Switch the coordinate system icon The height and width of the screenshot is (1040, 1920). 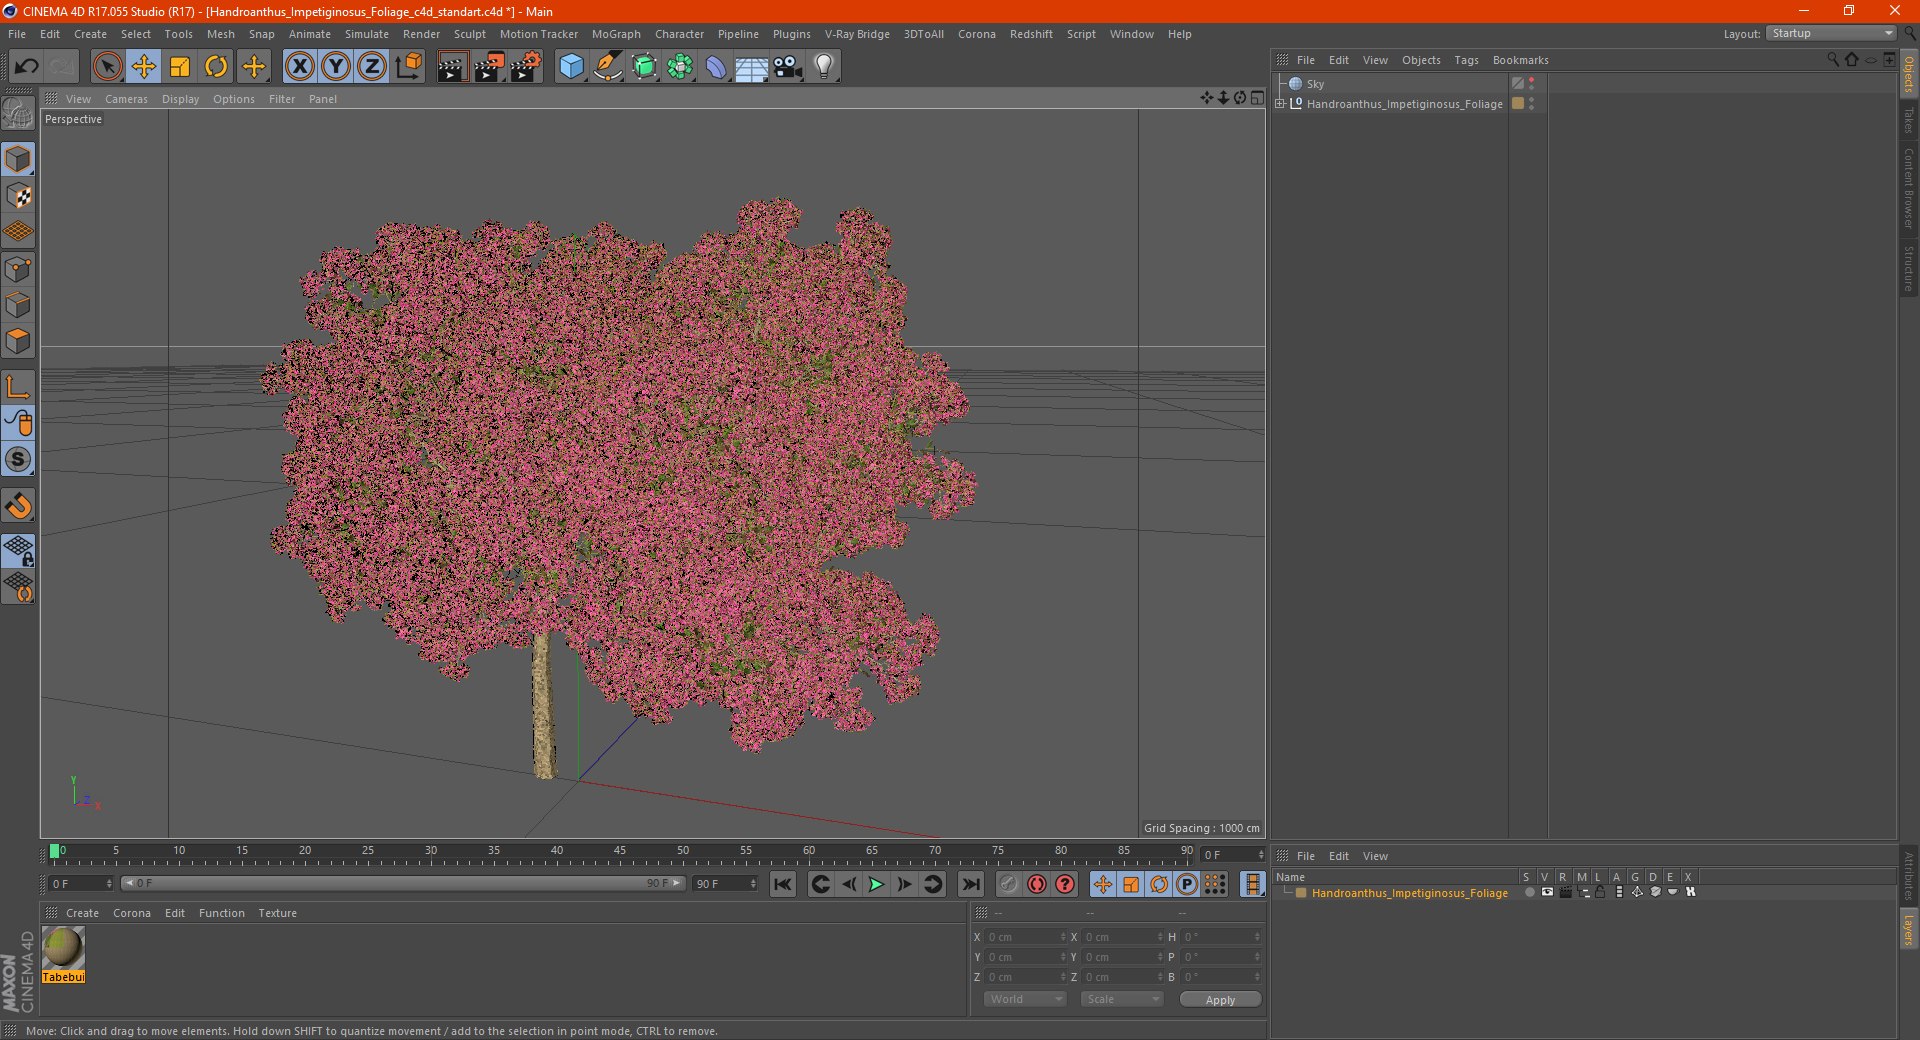pyautogui.click(x=408, y=67)
